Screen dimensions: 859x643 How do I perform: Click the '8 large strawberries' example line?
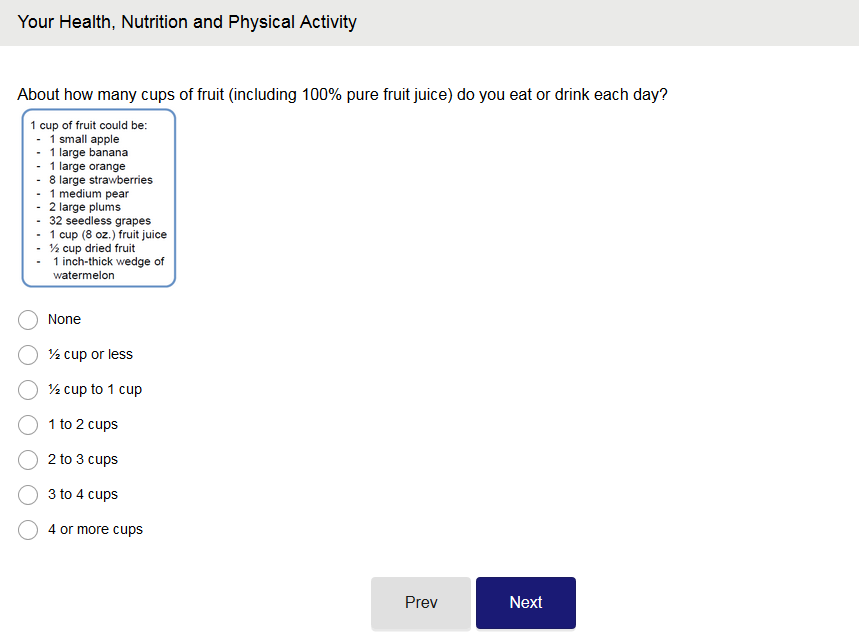click(x=100, y=180)
